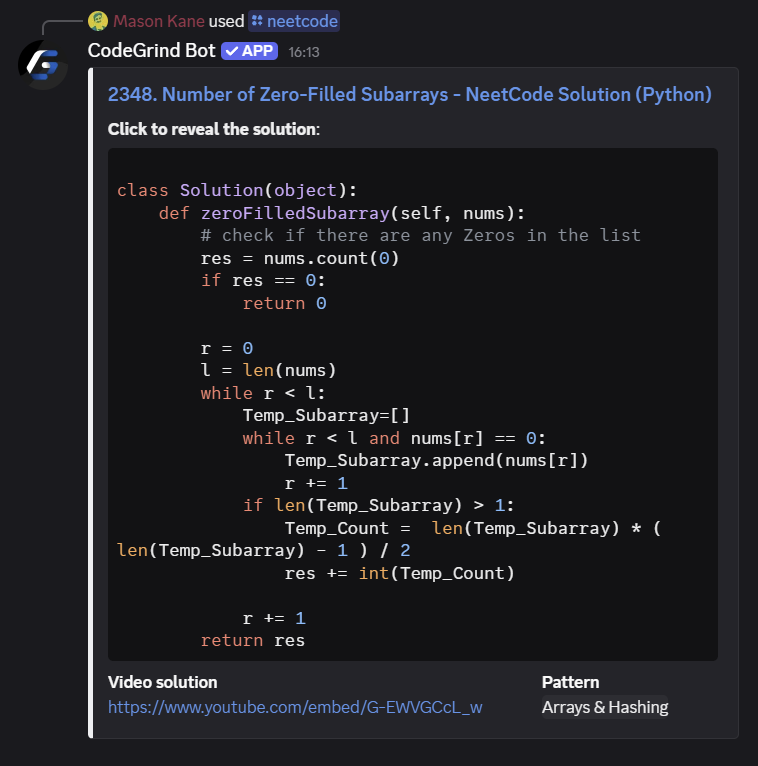Image resolution: width=758 pixels, height=766 pixels.
Task: Click the '# check if there are any Zeros' comment
Action: coord(420,235)
